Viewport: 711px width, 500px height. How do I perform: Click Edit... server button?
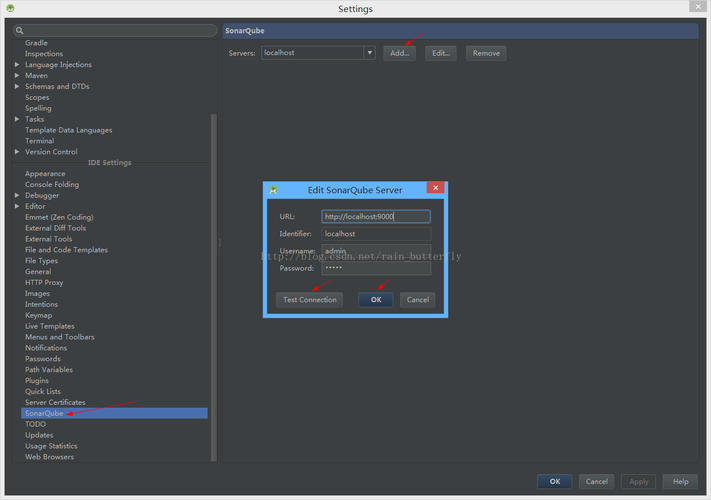pyautogui.click(x=441, y=53)
